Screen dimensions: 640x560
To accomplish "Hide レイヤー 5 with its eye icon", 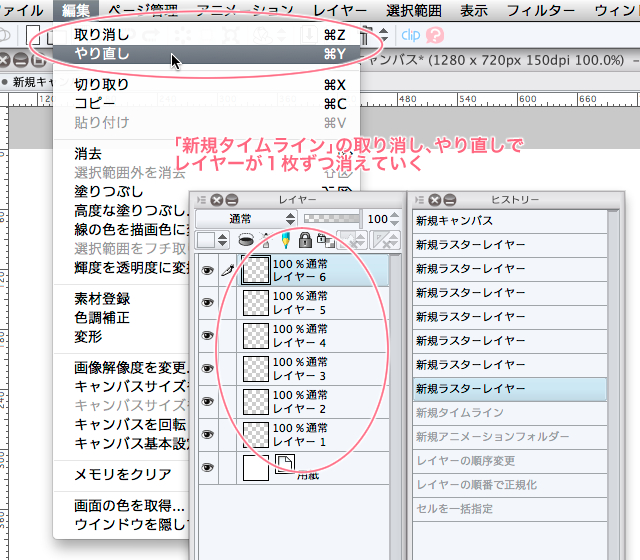I will click(208, 302).
